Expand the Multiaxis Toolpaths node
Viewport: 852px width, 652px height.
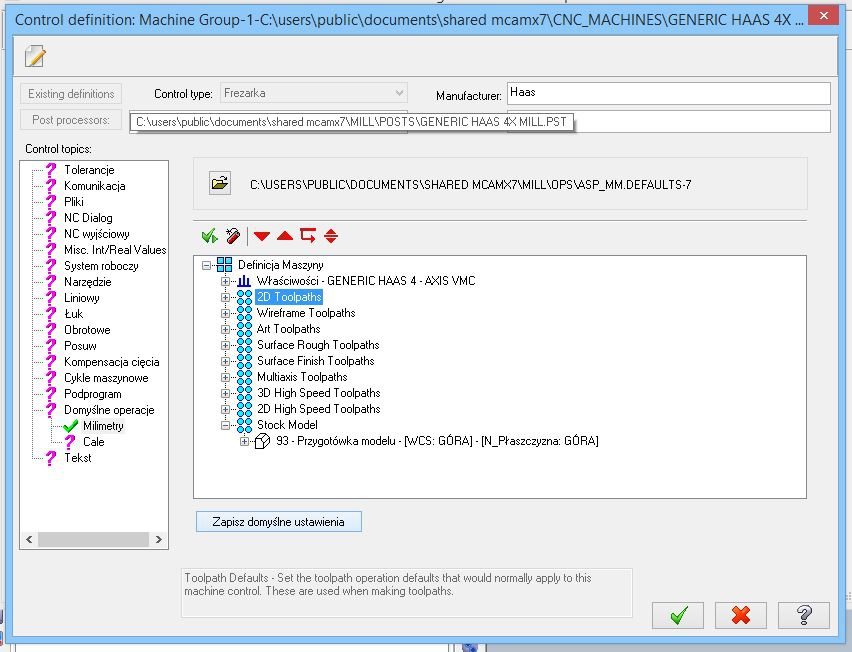coord(225,377)
